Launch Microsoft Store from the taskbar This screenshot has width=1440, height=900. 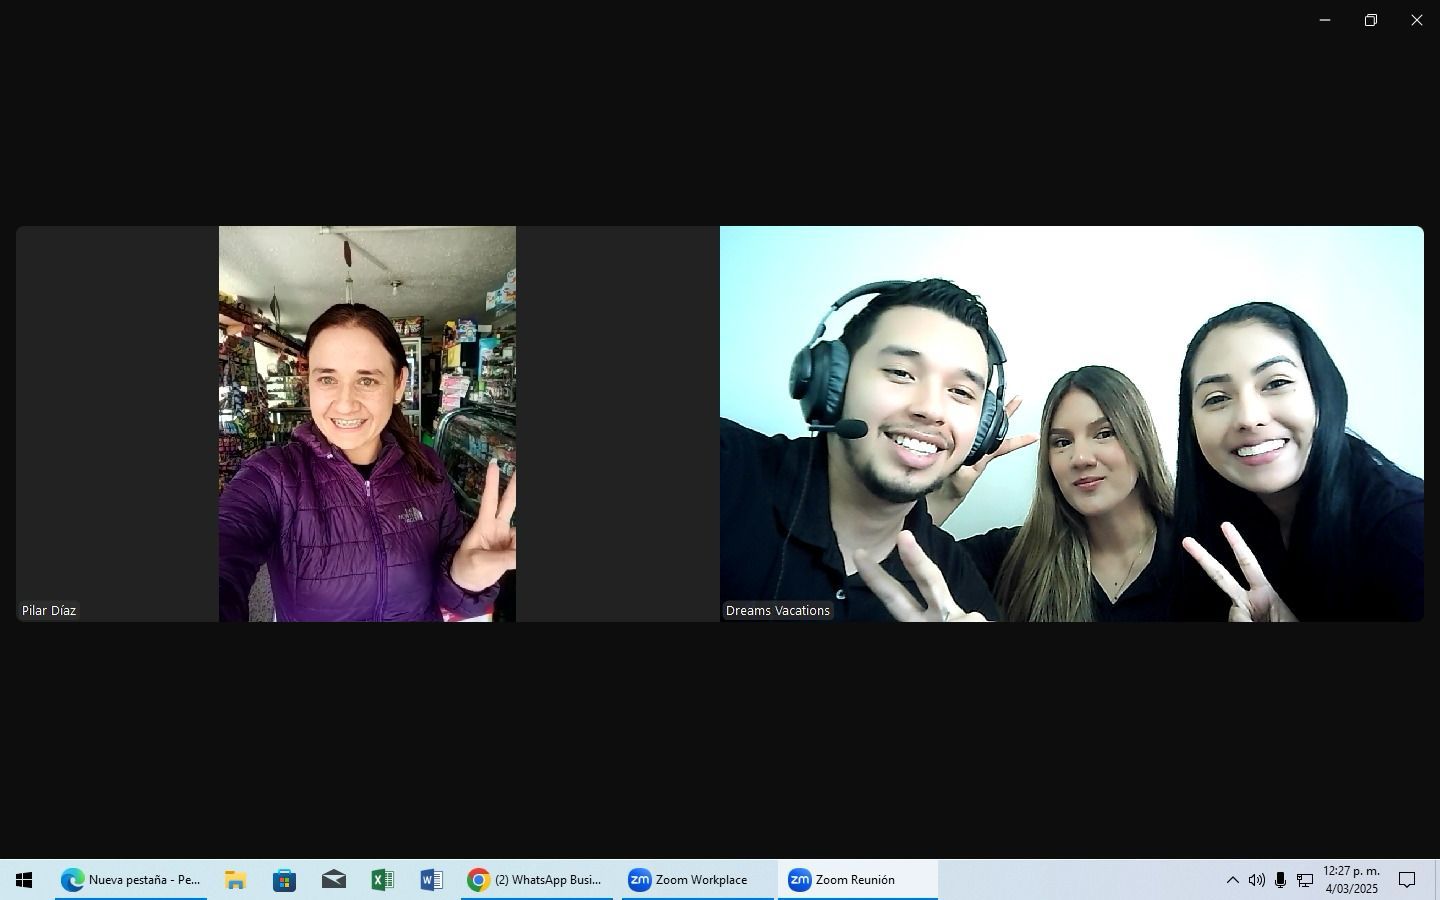285,880
